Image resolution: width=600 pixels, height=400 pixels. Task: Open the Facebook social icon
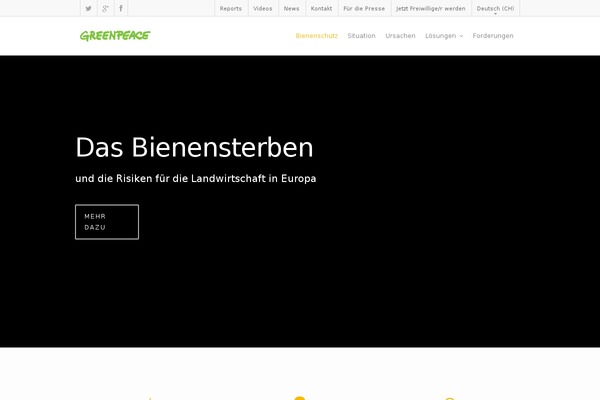121,8
